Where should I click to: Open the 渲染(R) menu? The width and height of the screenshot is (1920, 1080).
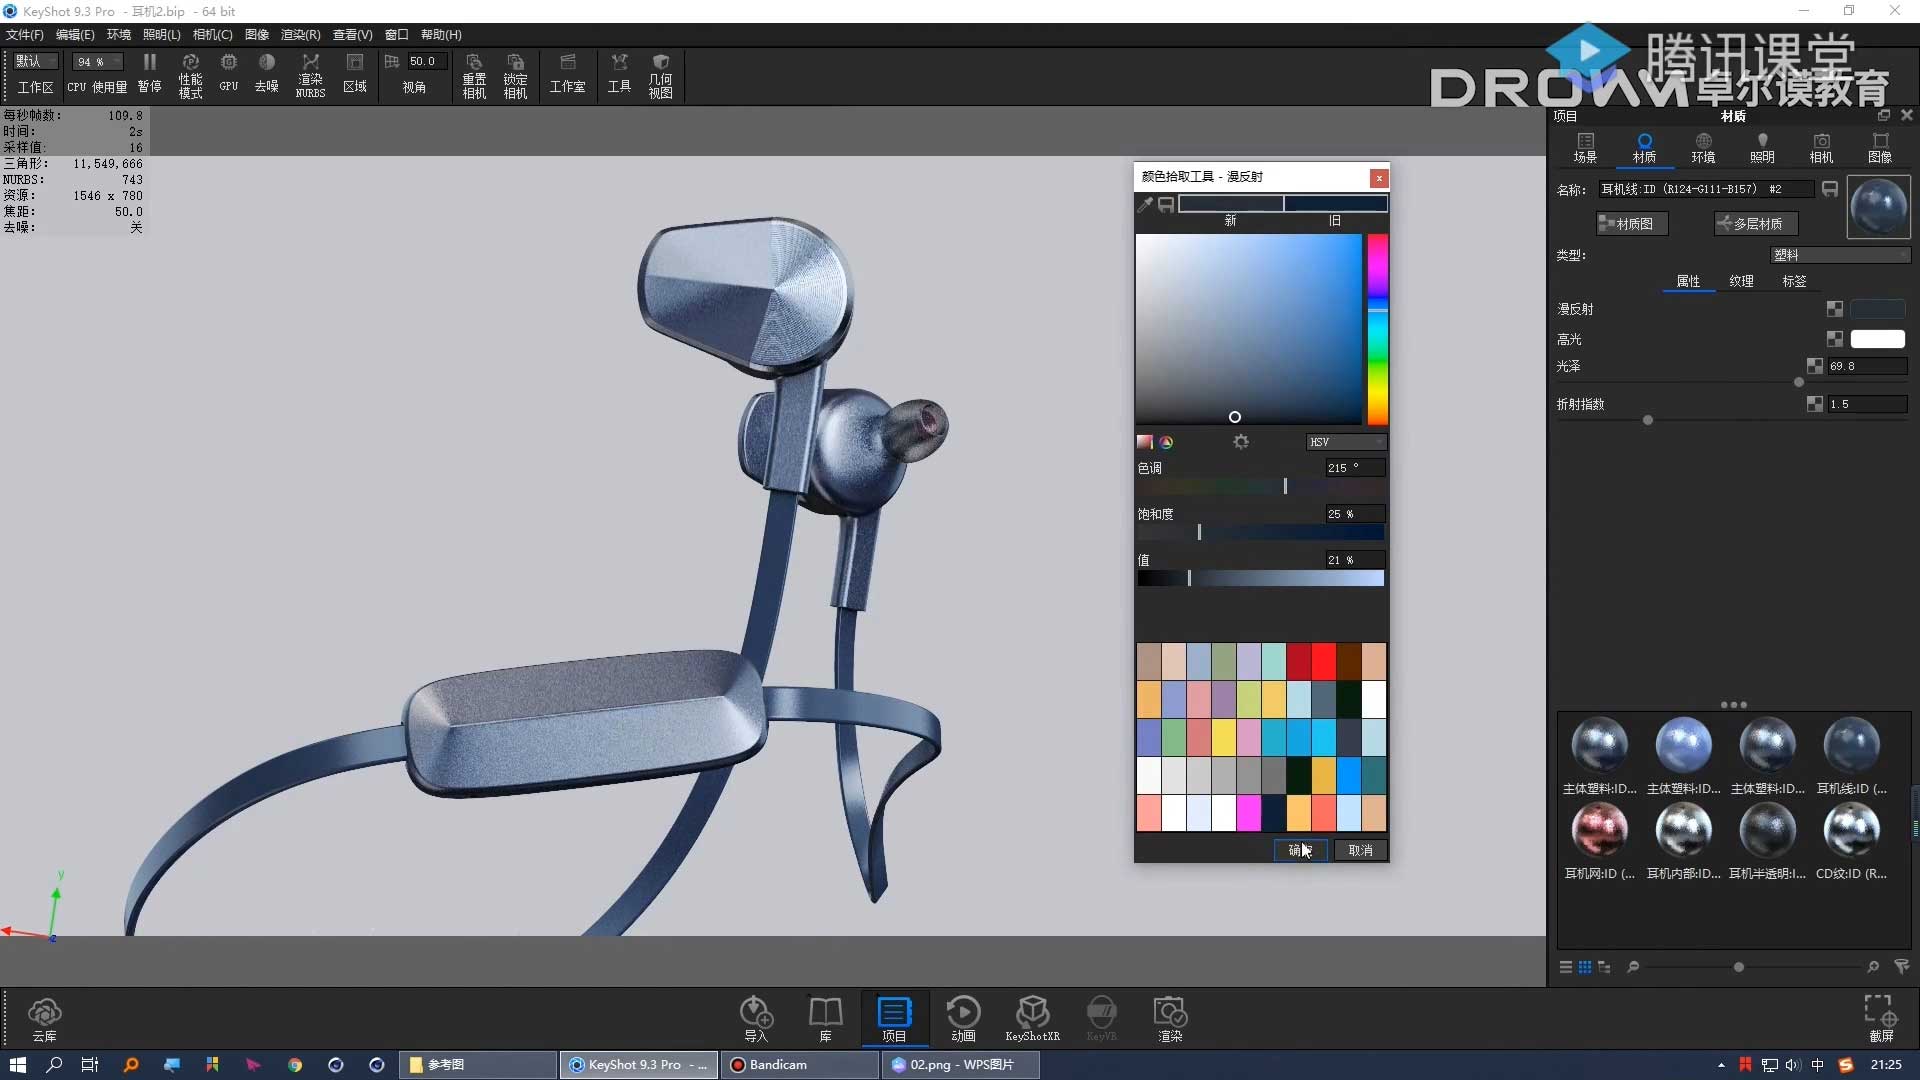pyautogui.click(x=300, y=34)
